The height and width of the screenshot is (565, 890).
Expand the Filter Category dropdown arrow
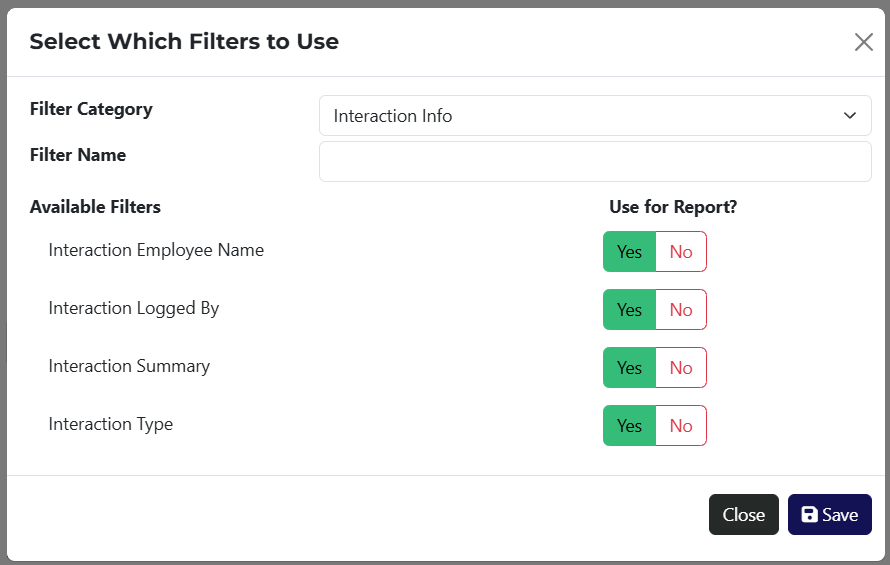[849, 116]
